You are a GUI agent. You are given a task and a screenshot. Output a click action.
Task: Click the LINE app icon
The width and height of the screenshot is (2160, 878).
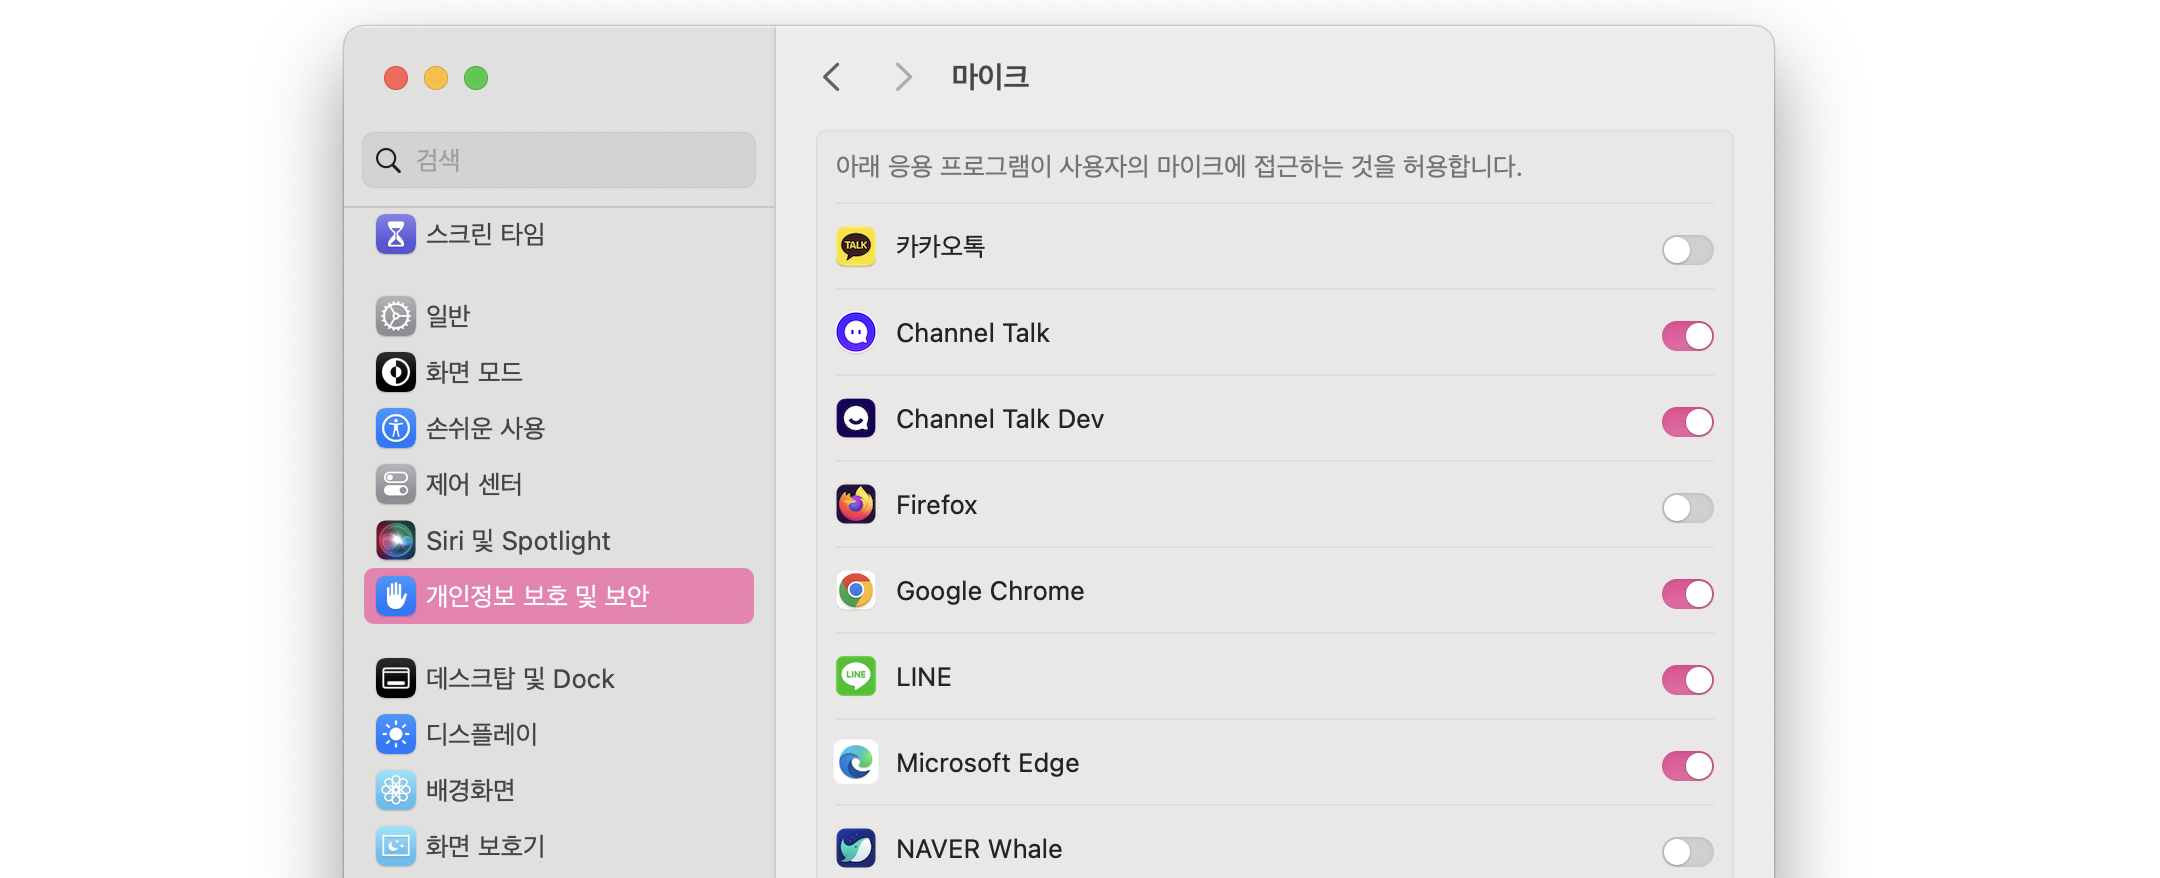(856, 676)
